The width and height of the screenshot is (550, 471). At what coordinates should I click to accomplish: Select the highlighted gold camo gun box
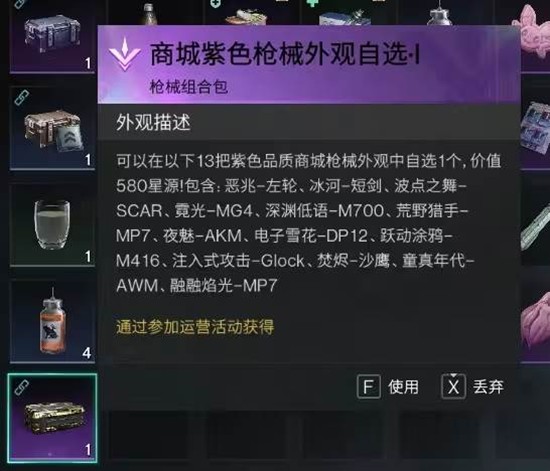pos(53,418)
